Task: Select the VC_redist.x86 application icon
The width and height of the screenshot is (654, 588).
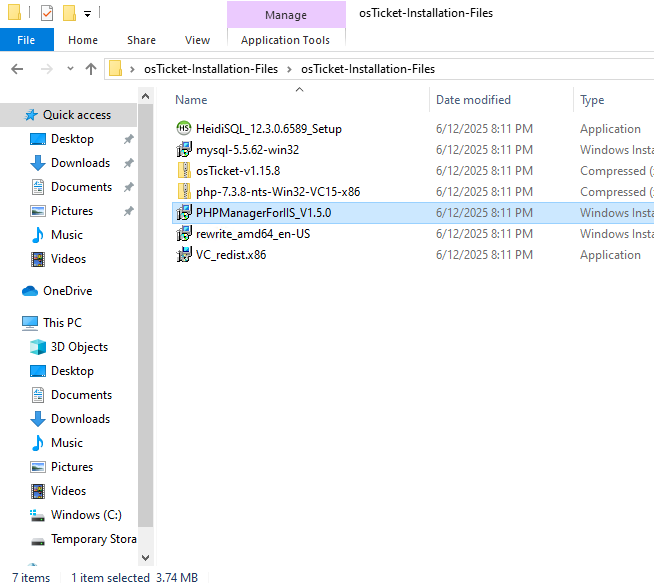Action: coord(184,254)
